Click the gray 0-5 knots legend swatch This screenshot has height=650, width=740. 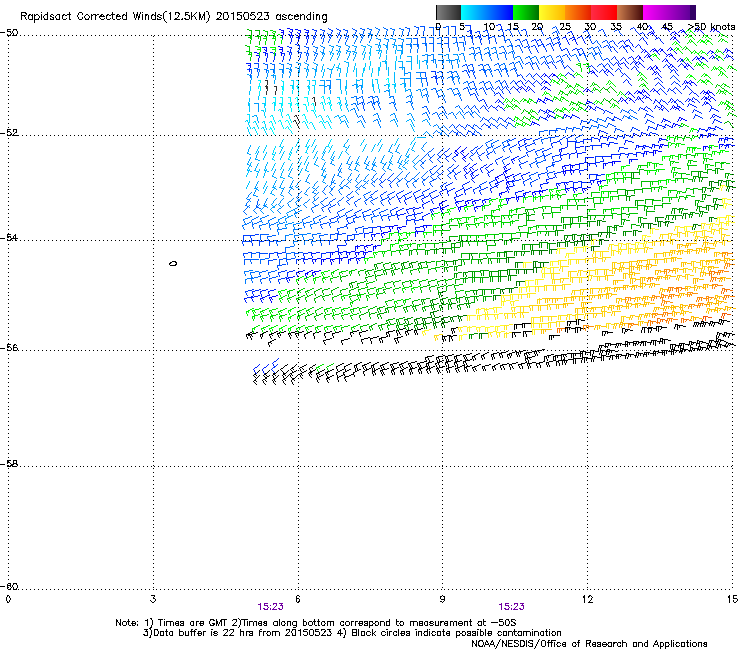click(x=448, y=12)
